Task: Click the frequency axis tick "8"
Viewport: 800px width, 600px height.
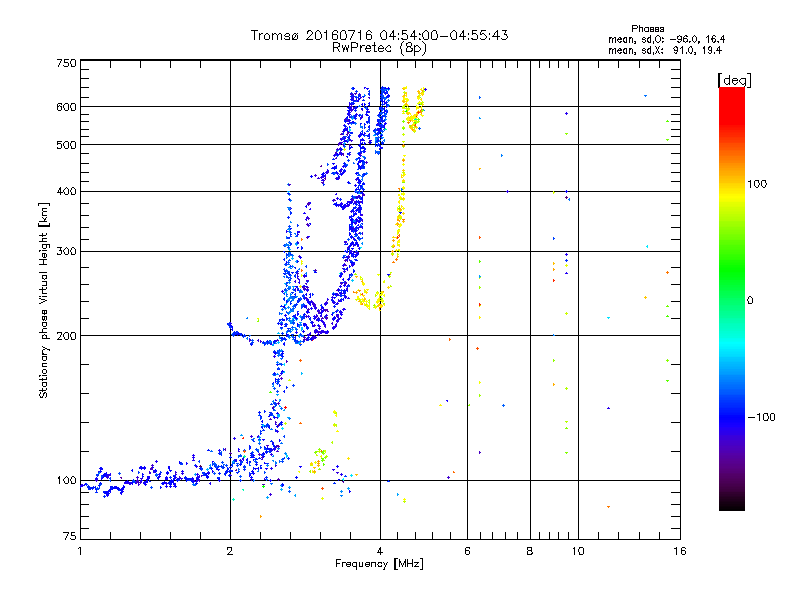Action: (x=530, y=551)
